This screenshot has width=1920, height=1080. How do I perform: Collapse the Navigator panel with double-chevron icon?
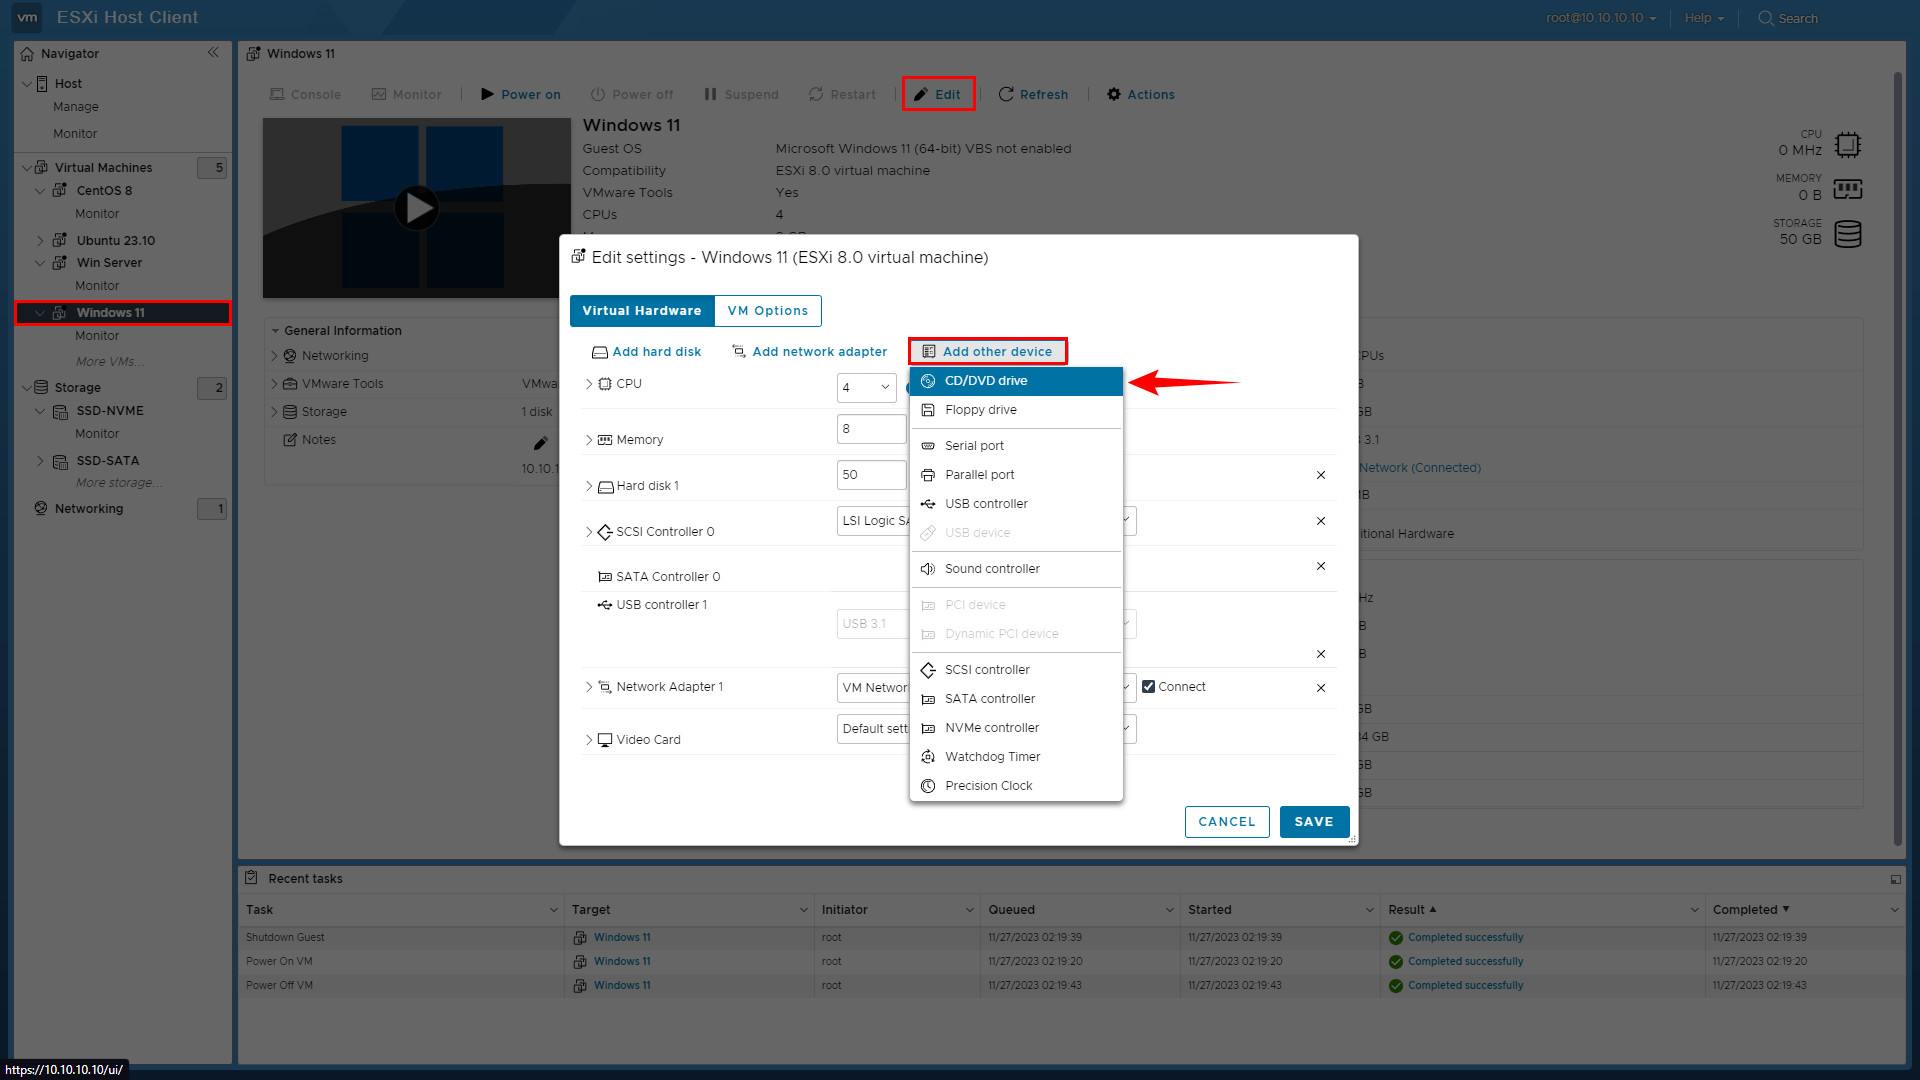[x=213, y=53]
